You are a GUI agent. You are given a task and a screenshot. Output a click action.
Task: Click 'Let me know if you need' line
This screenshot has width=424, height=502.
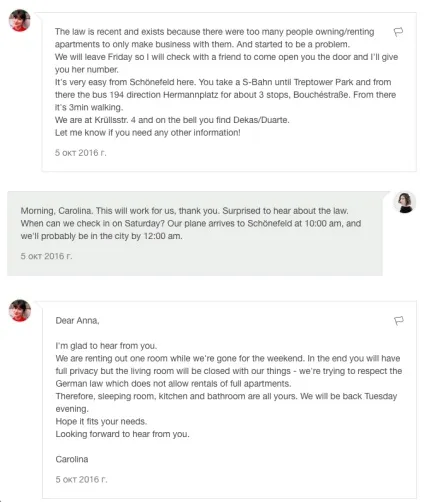(148, 133)
